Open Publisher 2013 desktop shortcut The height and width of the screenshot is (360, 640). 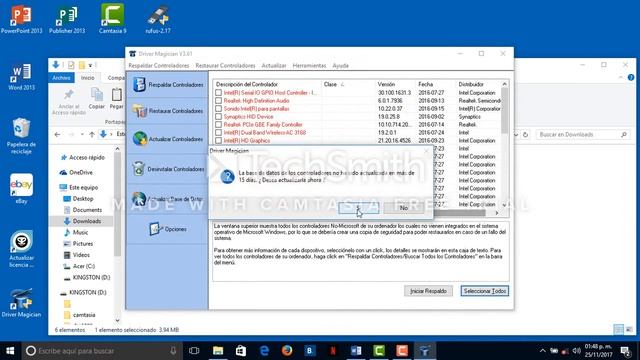click(x=67, y=19)
